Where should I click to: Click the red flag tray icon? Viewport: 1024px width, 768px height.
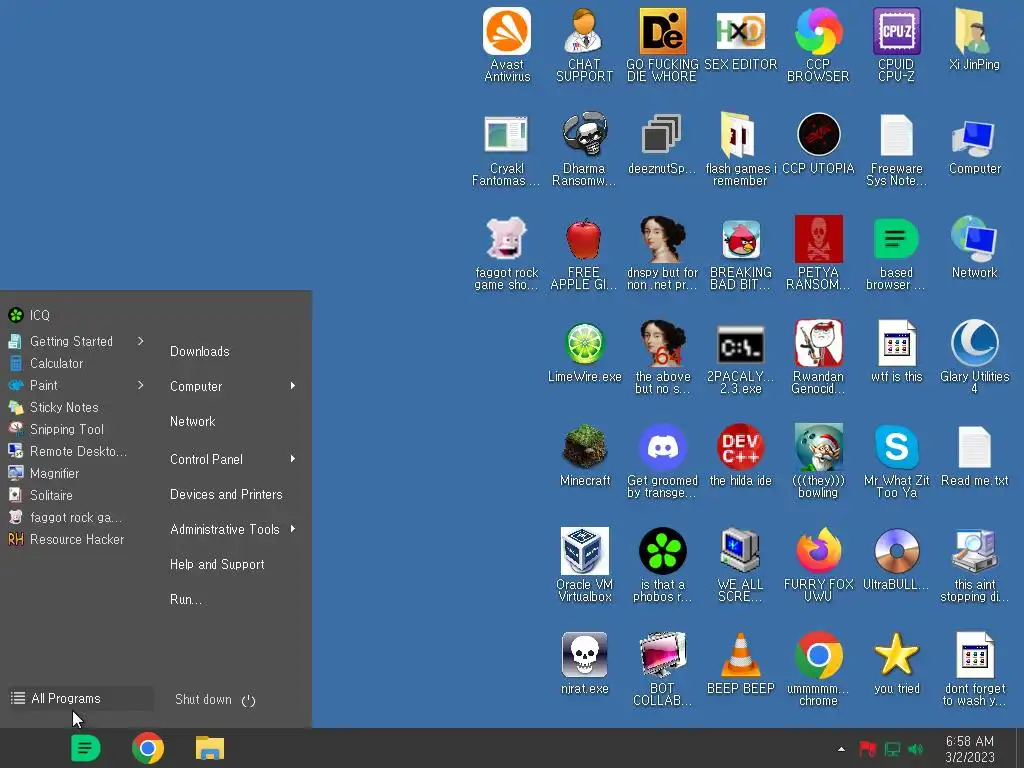868,749
